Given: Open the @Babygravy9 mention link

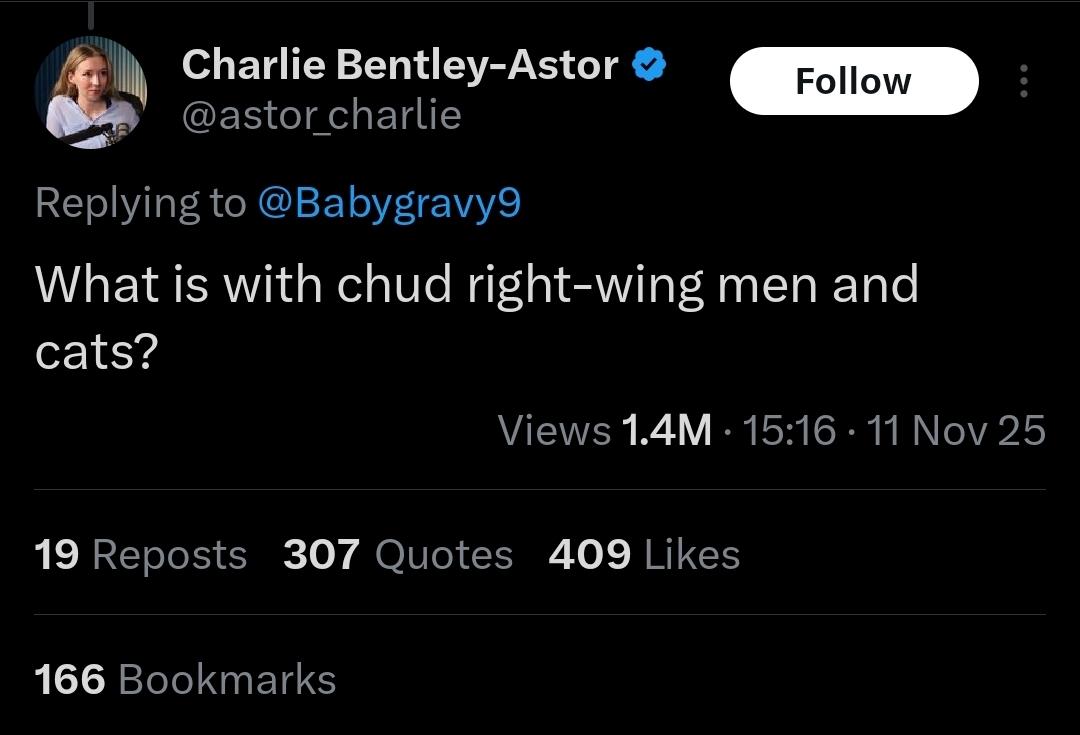Looking at the screenshot, I should pyautogui.click(x=389, y=203).
